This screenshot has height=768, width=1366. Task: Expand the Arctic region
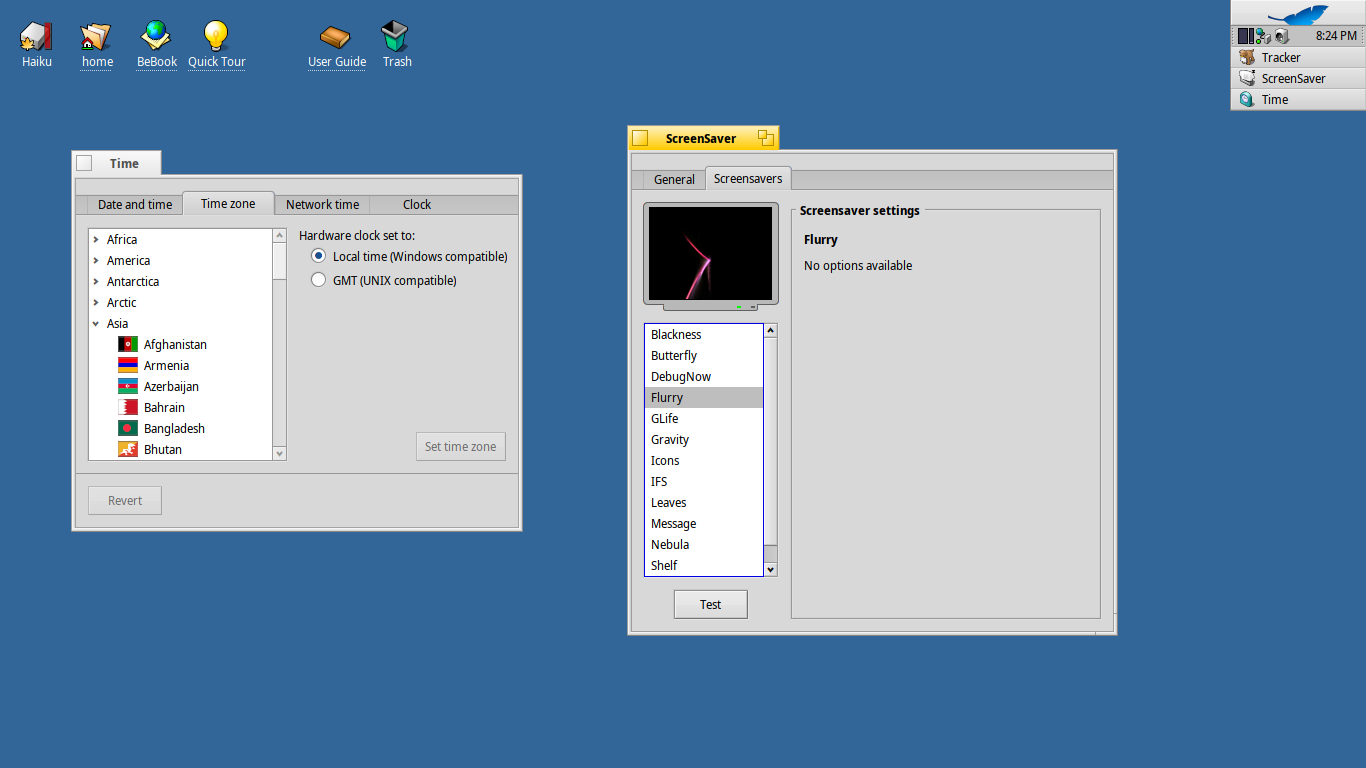96,302
